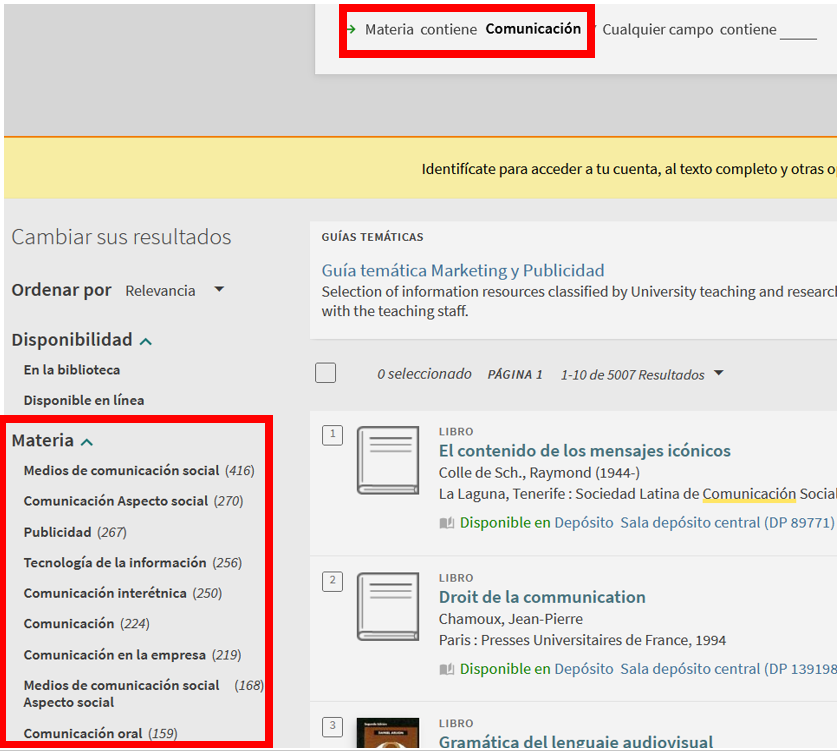The width and height of the screenshot is (840, 755).
Task: Filter by Publicidad subject facet
Action: click(x=57, y=533)
